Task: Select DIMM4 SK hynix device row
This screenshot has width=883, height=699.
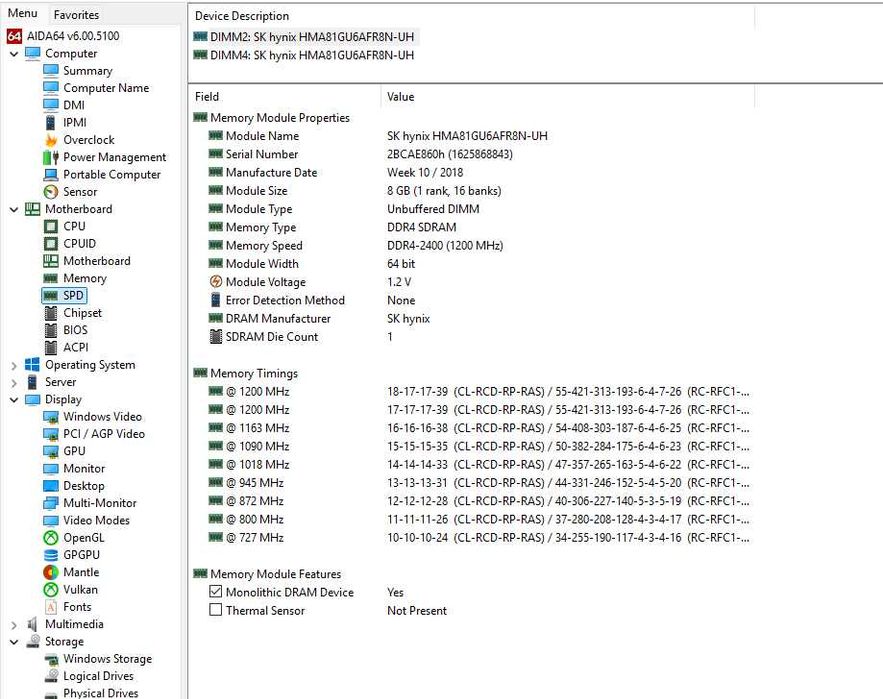Action: pyautogui.click(x=304, y=55)
